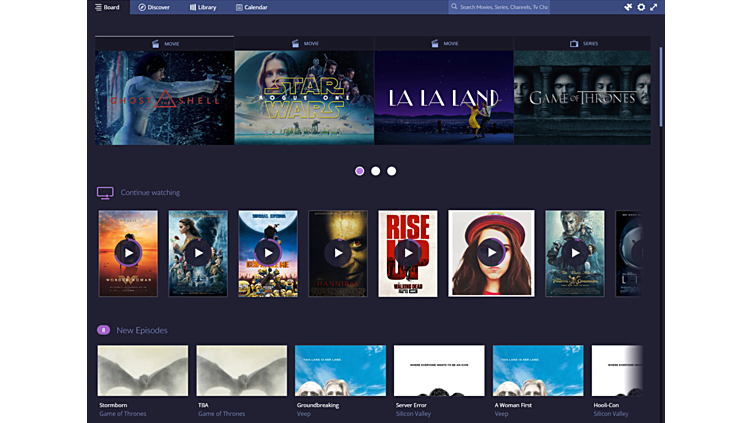Play Beauty and the Beast poster
The width and height of the screenshot is (752, 423).
tap(198, 253)
